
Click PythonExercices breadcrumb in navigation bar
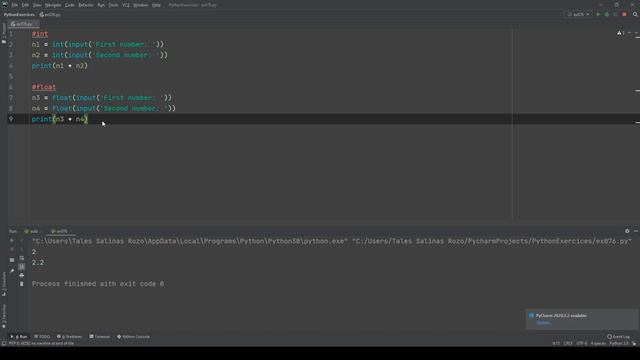[19, 15]
